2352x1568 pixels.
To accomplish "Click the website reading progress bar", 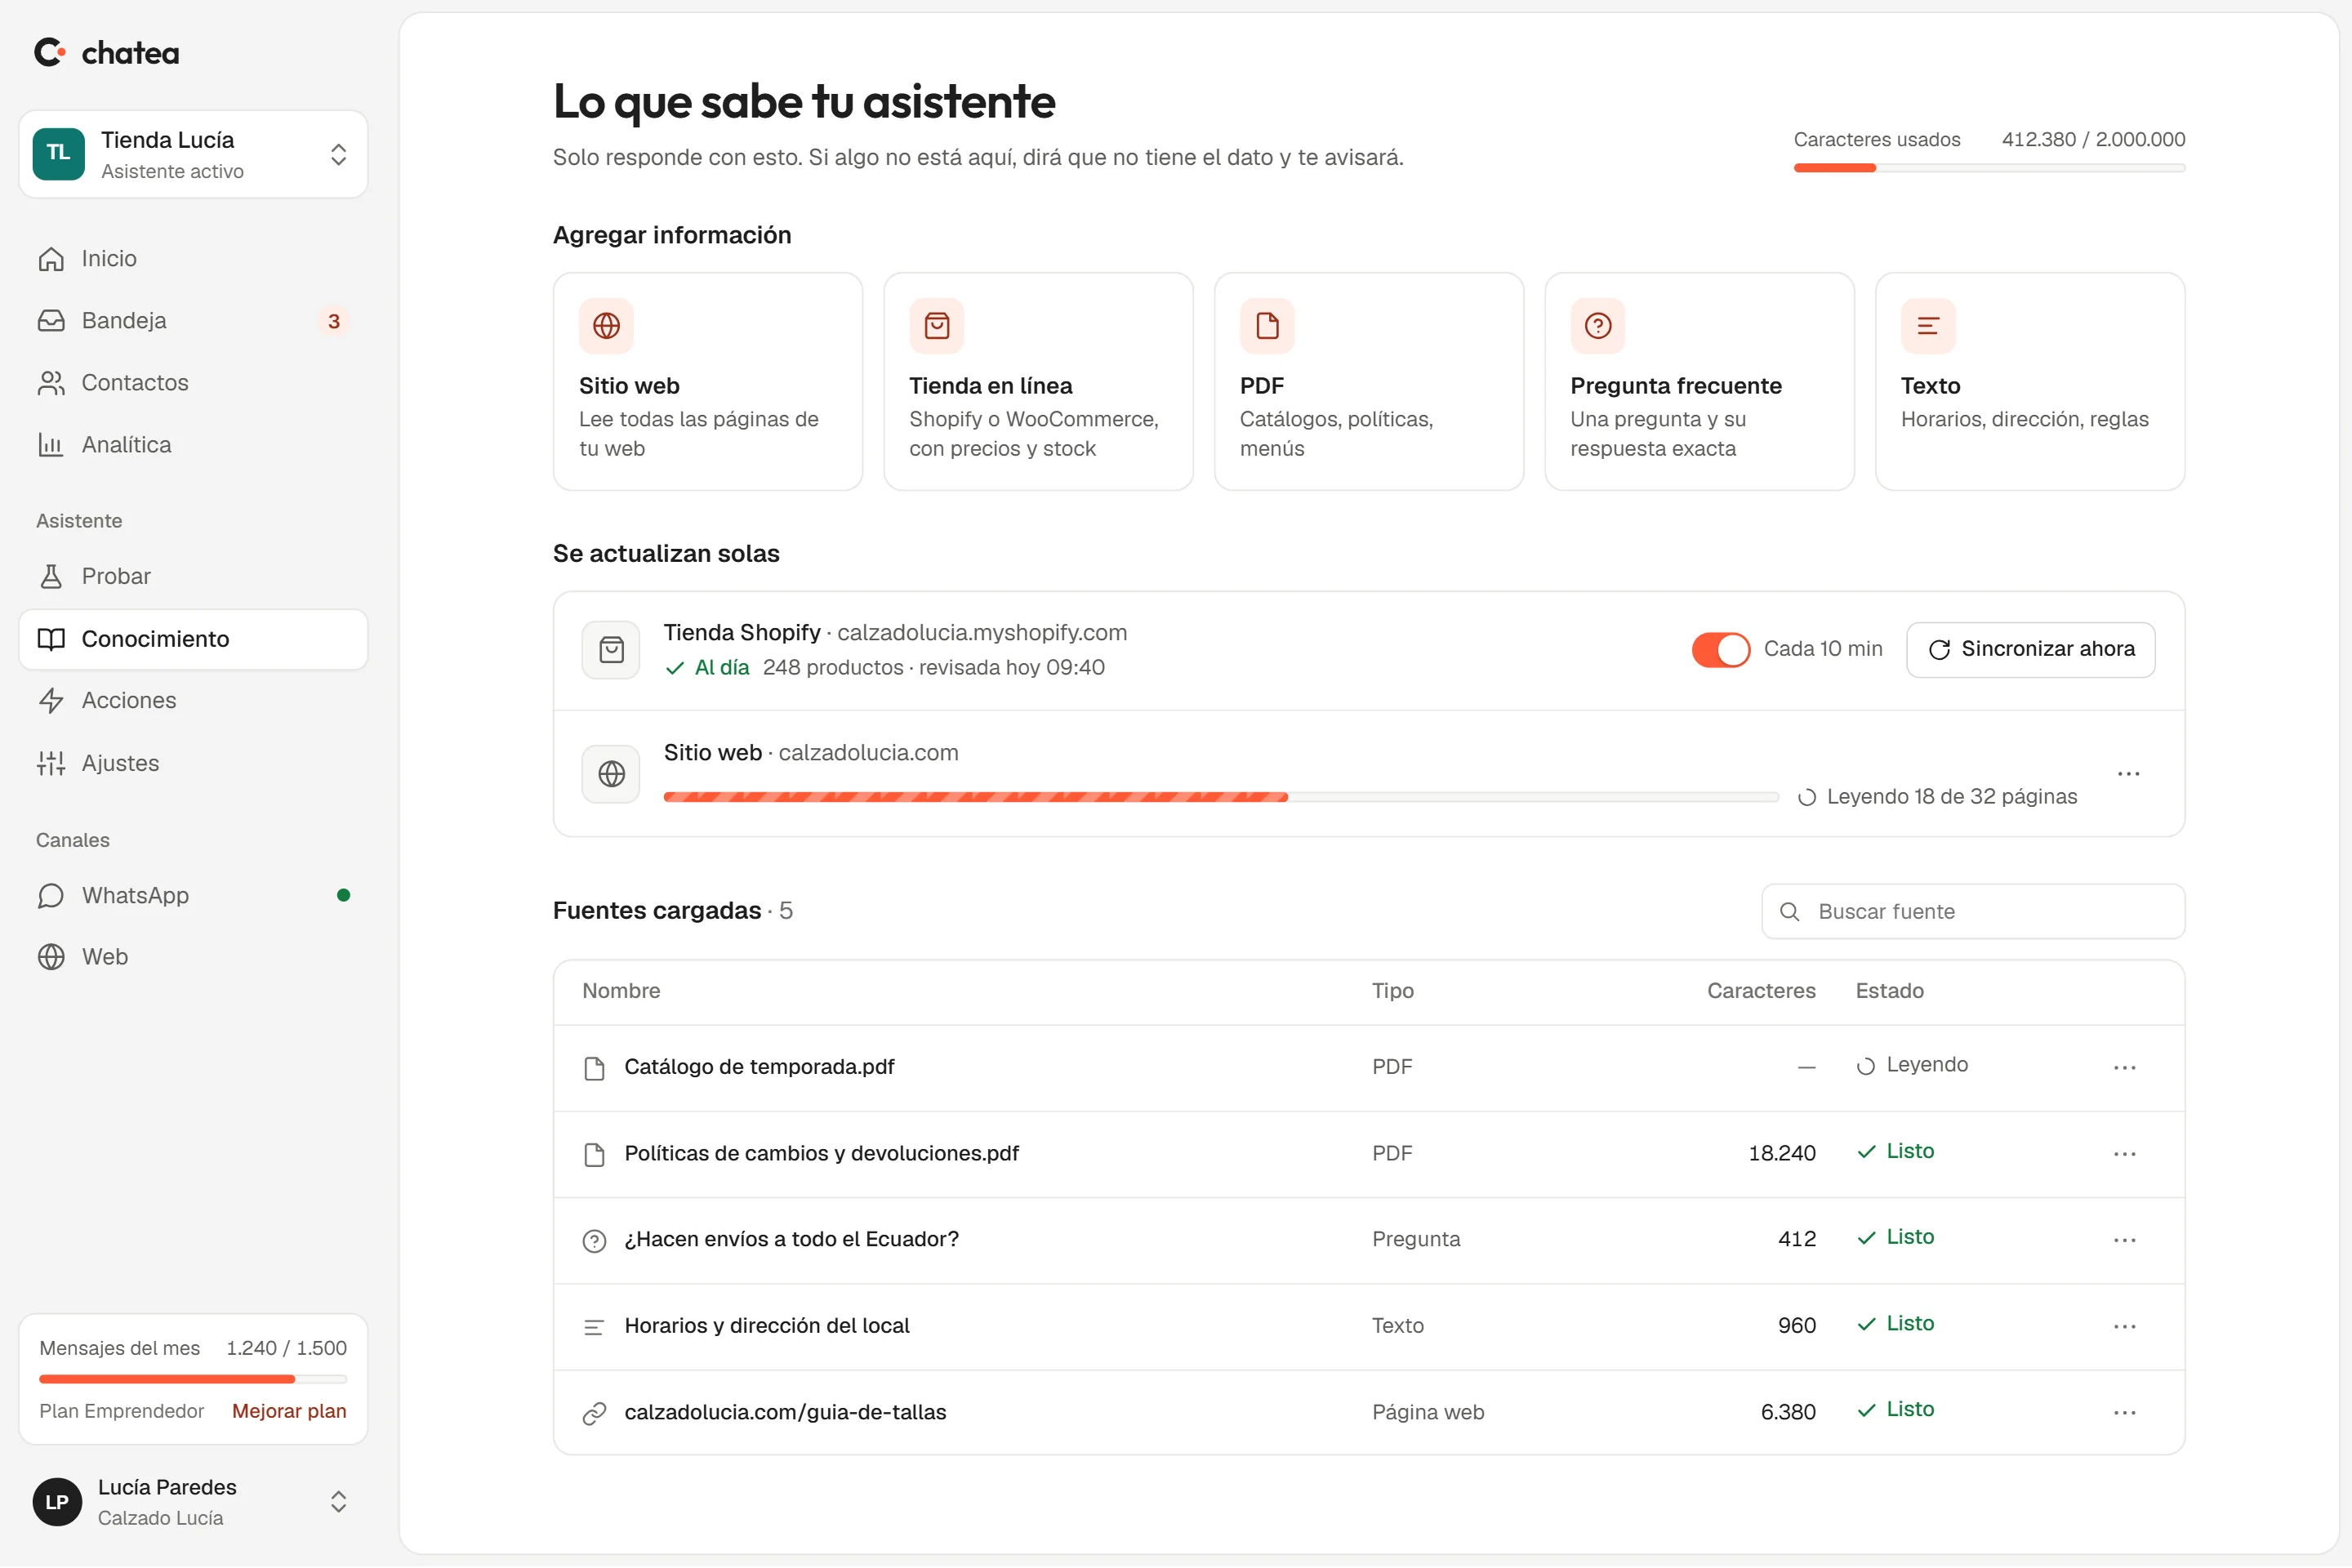I will [1221, 797].
